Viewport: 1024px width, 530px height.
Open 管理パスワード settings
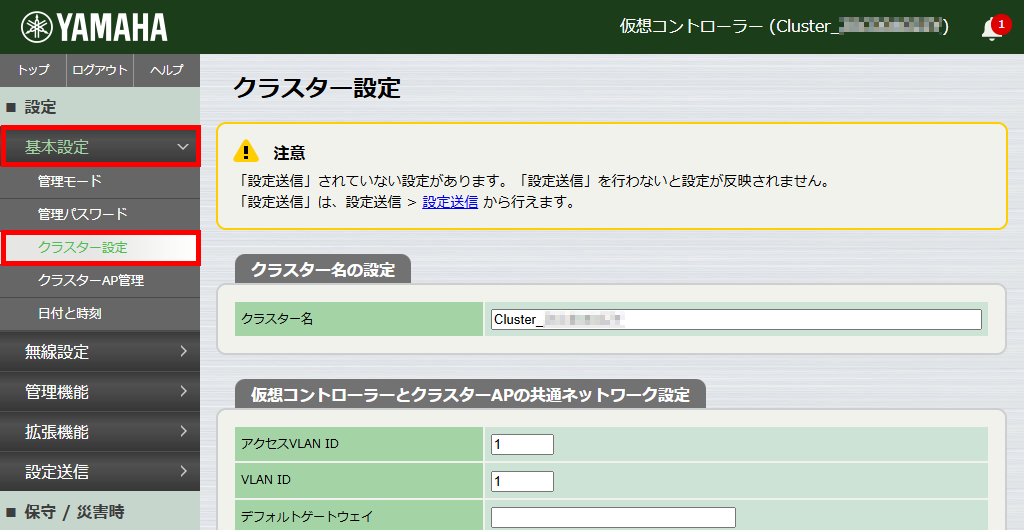100,214
